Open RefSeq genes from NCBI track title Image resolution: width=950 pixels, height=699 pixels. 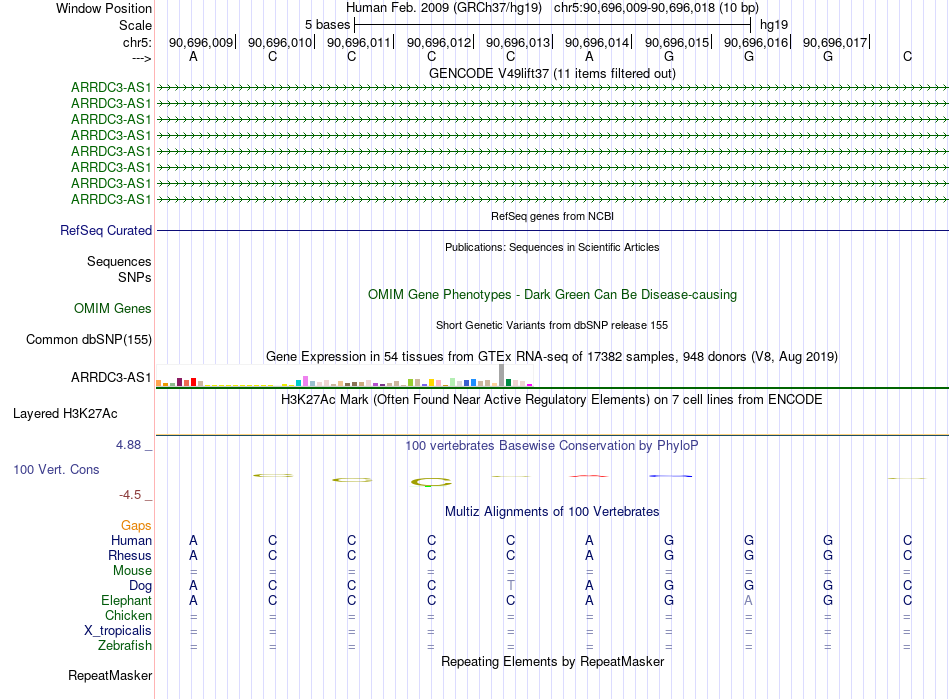(552, 216)
